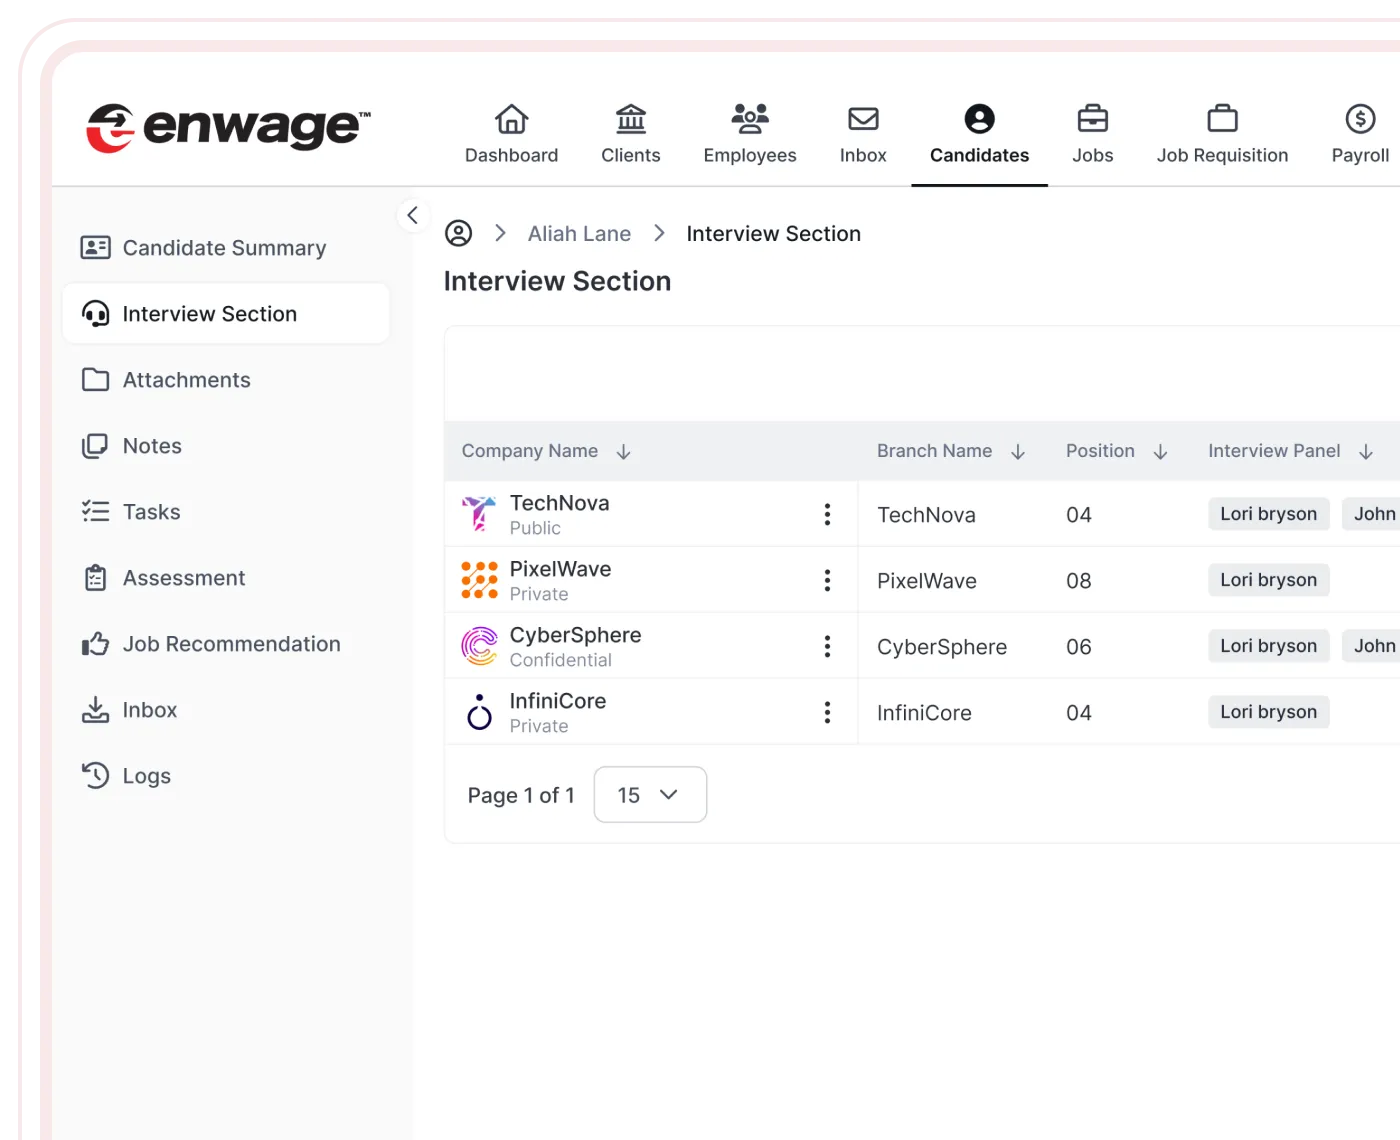This screenshot has width=1400, height=1140.
Task: Open the rows-per-page dropdown showing 15
Action: [x=649, y=794]
